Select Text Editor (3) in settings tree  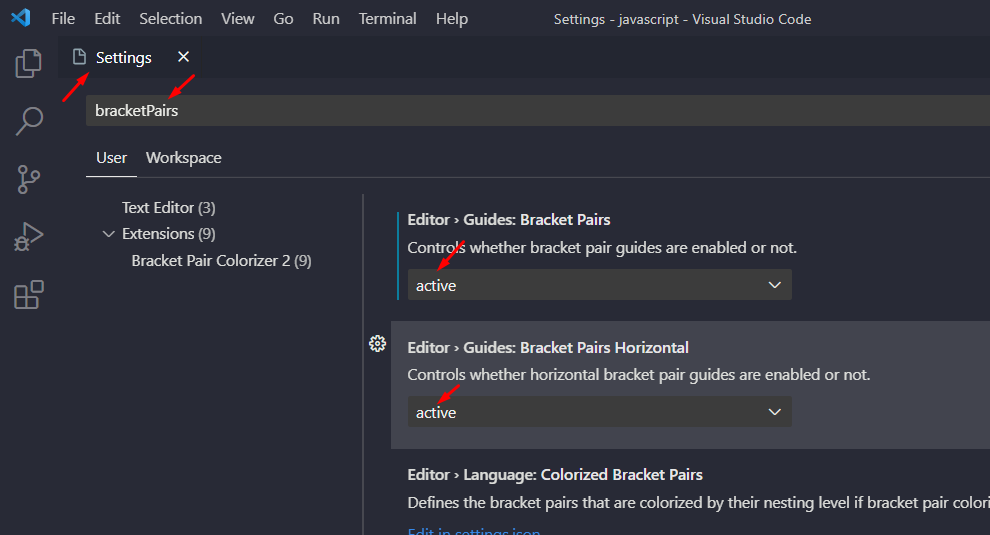168,208
